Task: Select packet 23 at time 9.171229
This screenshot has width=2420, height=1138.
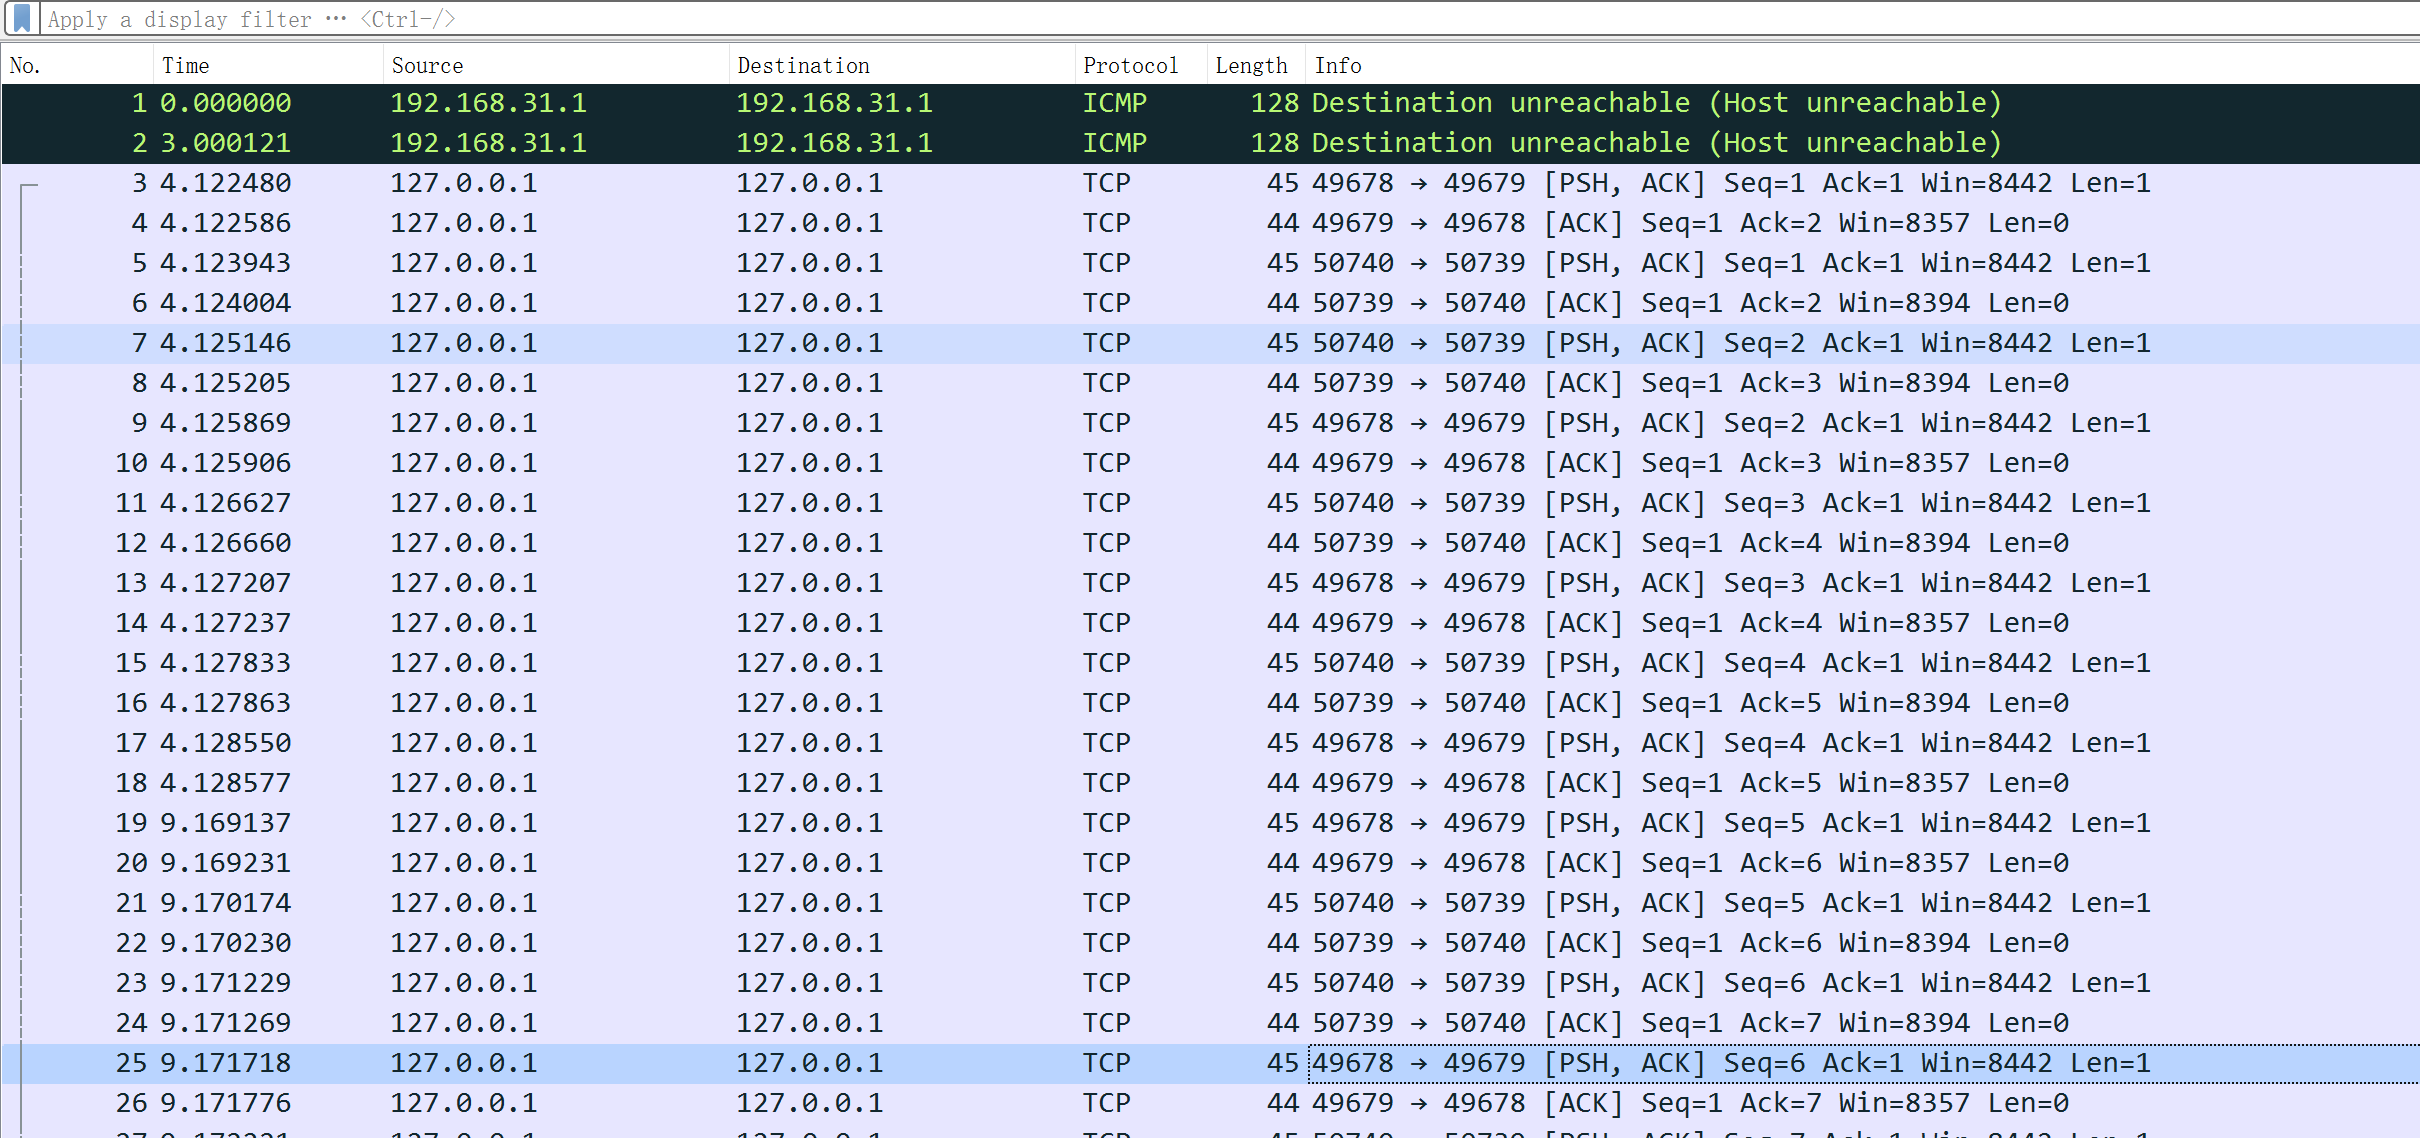Action: pyautogui.click(x=1210, y=983)
